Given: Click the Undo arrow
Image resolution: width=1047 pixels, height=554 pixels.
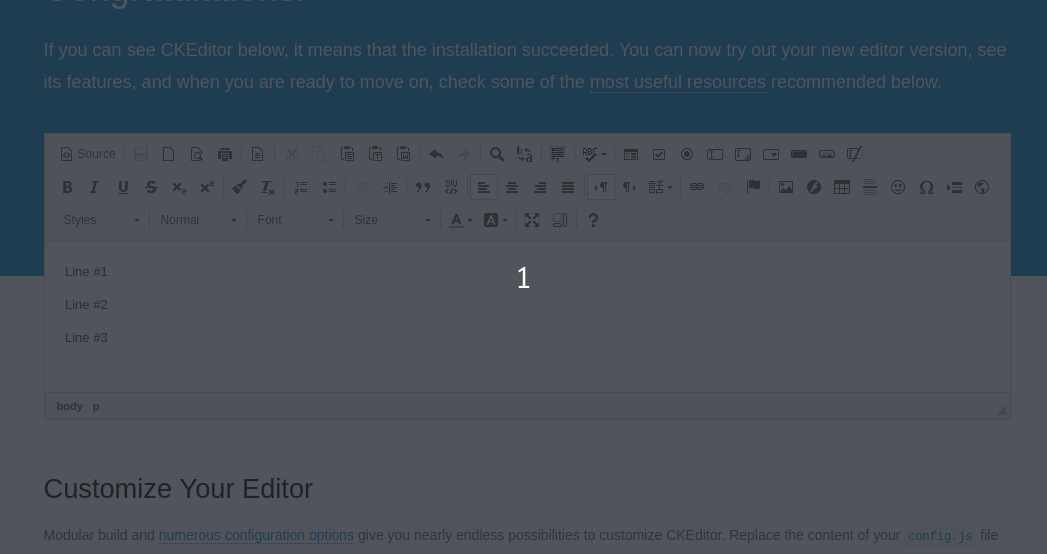Looking at the screenshot, I should point(436,154).
